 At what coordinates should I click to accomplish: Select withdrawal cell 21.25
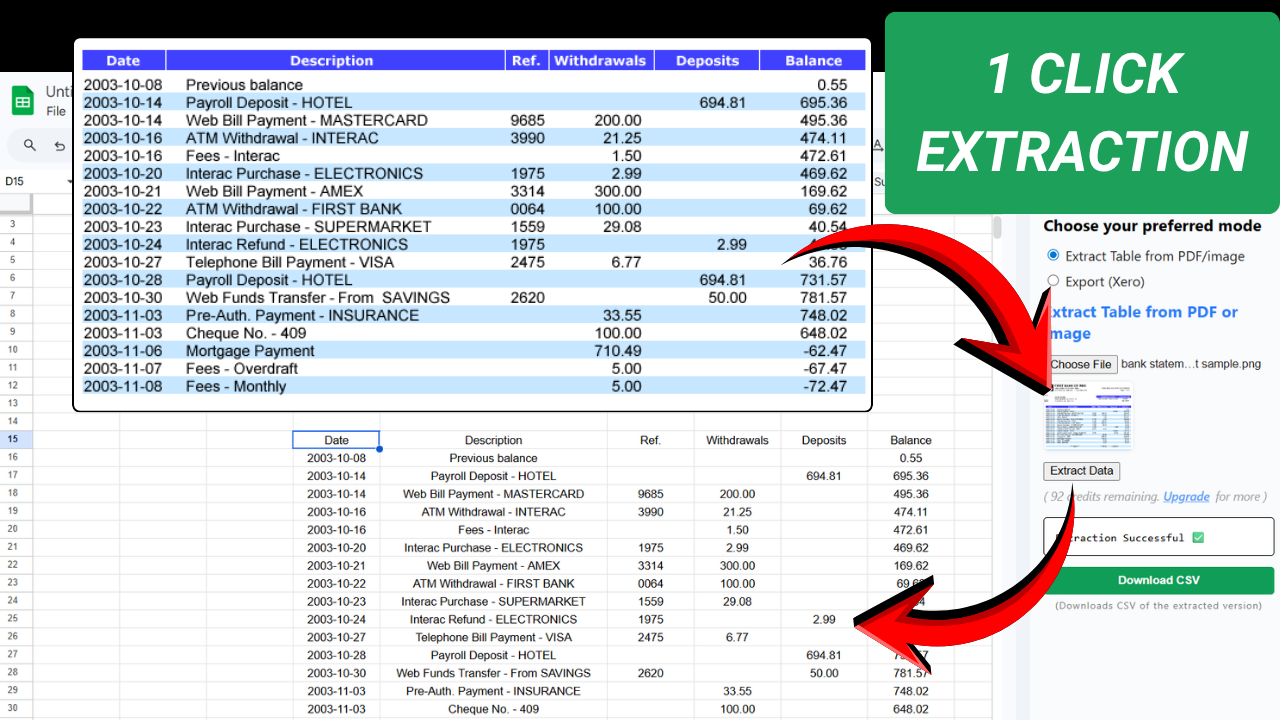pyautogui.click(x=737, y=512)
